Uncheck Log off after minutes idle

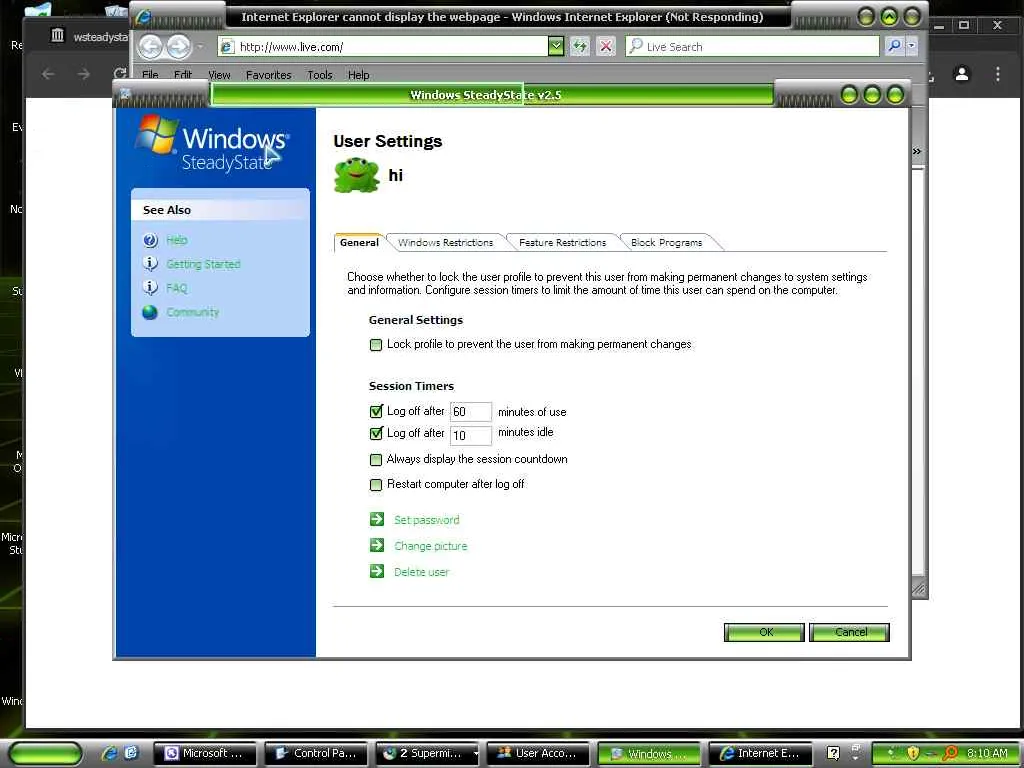point(376,433)
